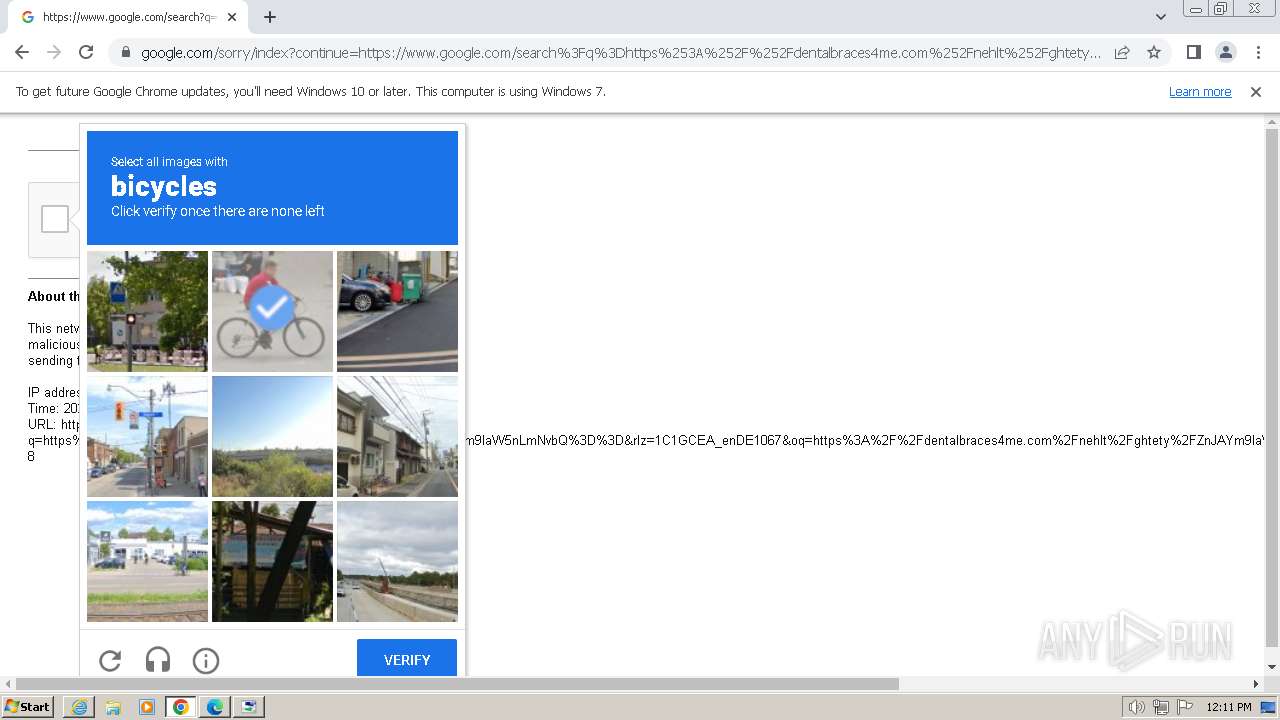Switch to the audio challenge
This screenshot has height=720, width=1280.
(x=158, y=660)
